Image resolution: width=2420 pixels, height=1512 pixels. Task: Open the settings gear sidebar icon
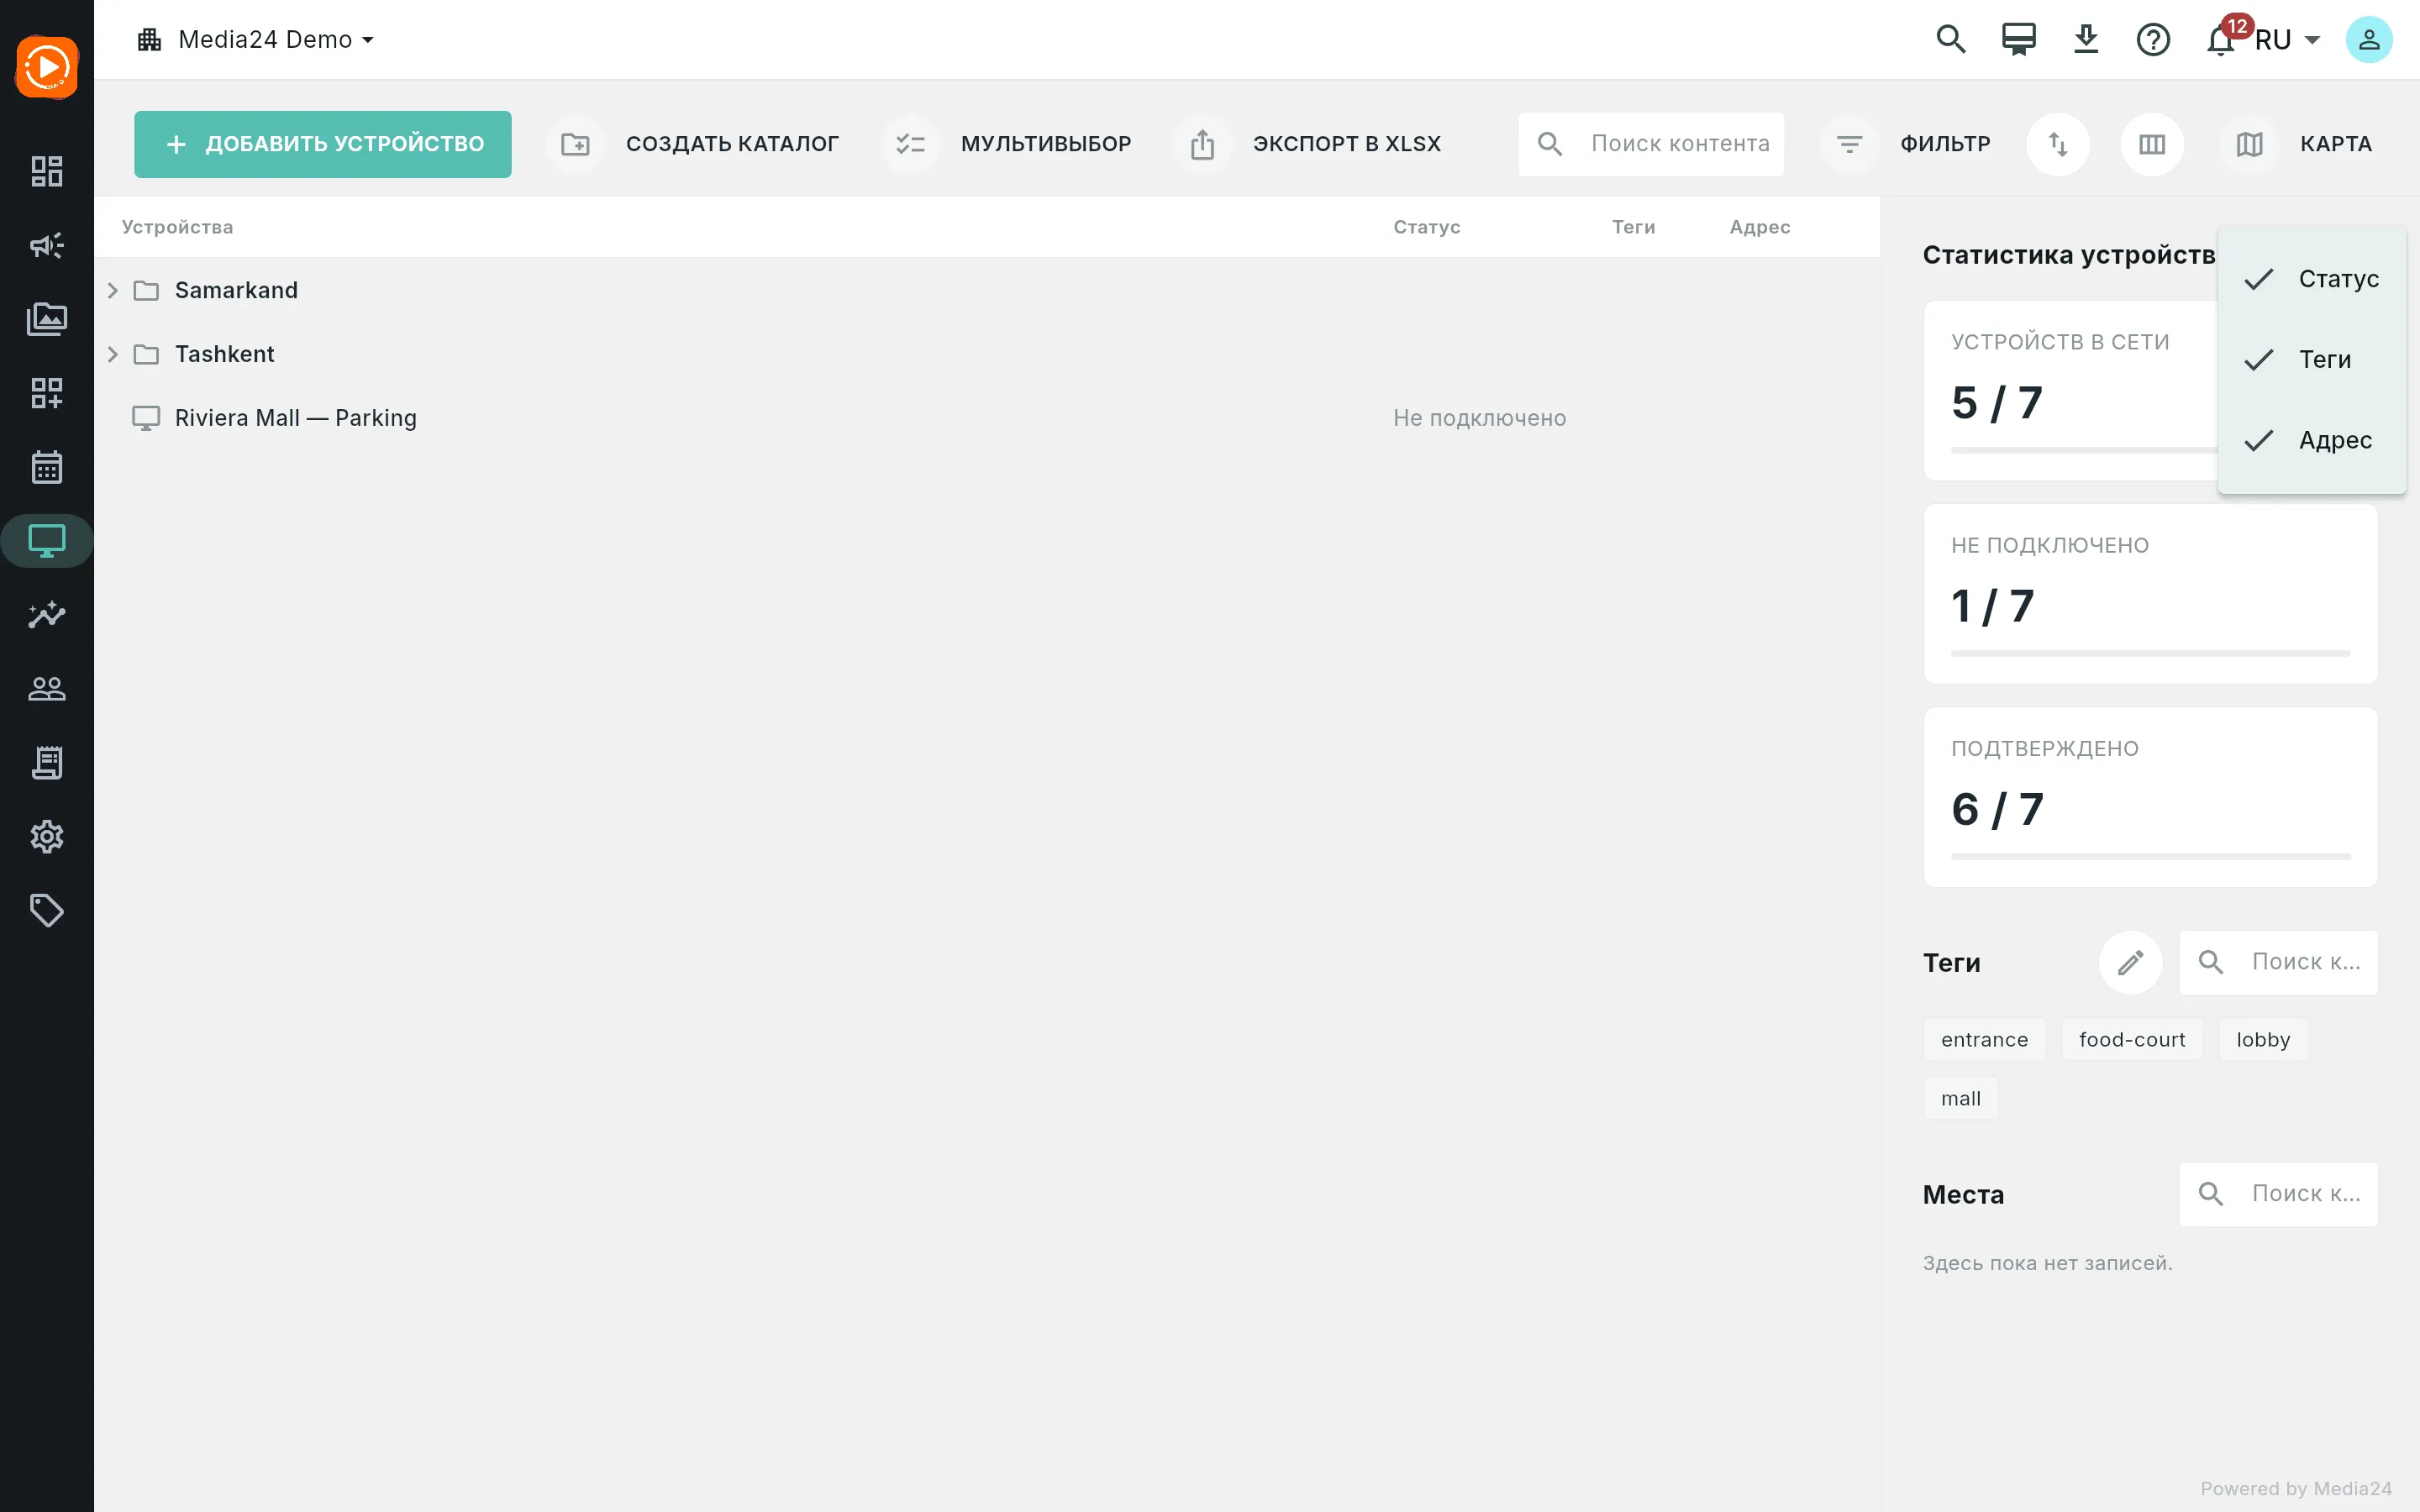click(47, 836)
